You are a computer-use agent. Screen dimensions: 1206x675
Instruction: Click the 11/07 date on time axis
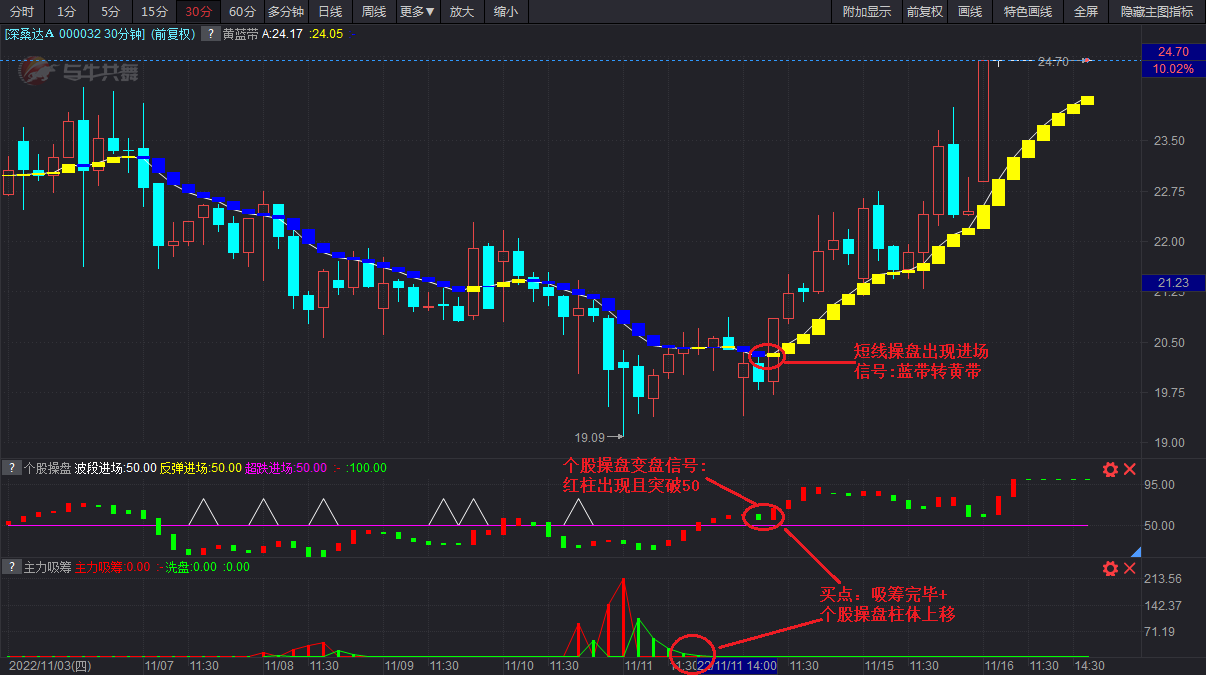[x=159, y=665]
